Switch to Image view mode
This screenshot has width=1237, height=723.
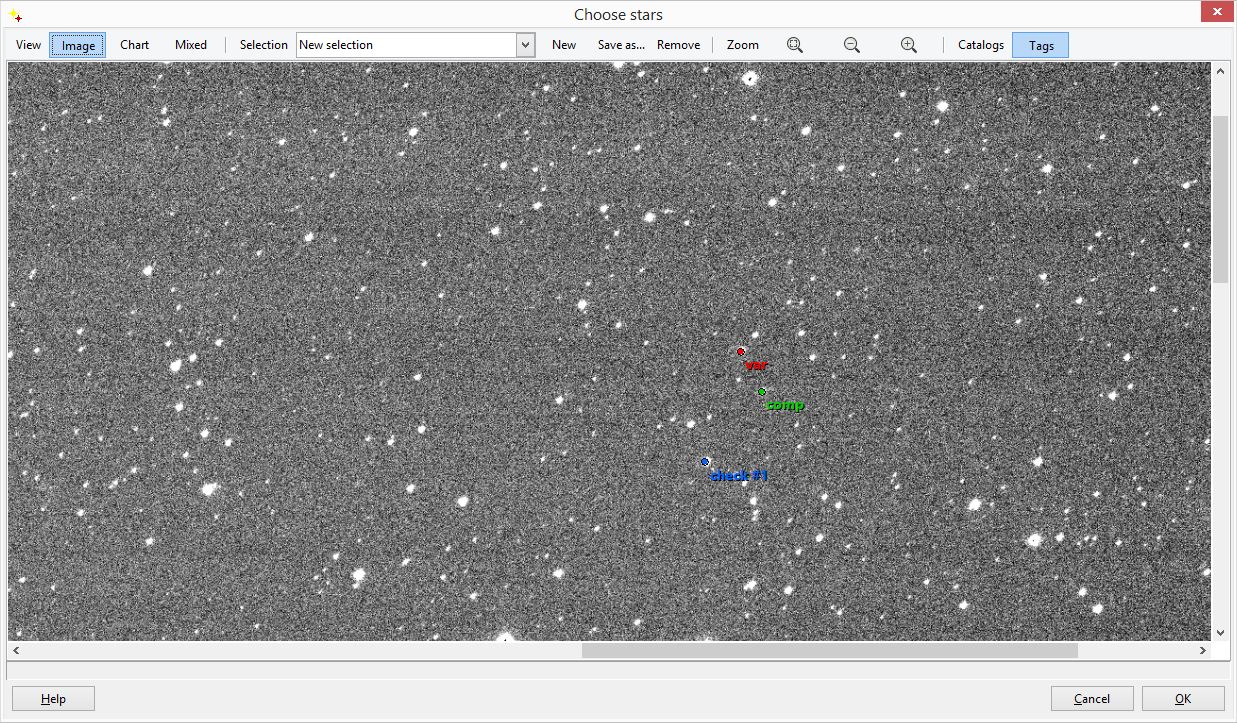pos(78,45)
